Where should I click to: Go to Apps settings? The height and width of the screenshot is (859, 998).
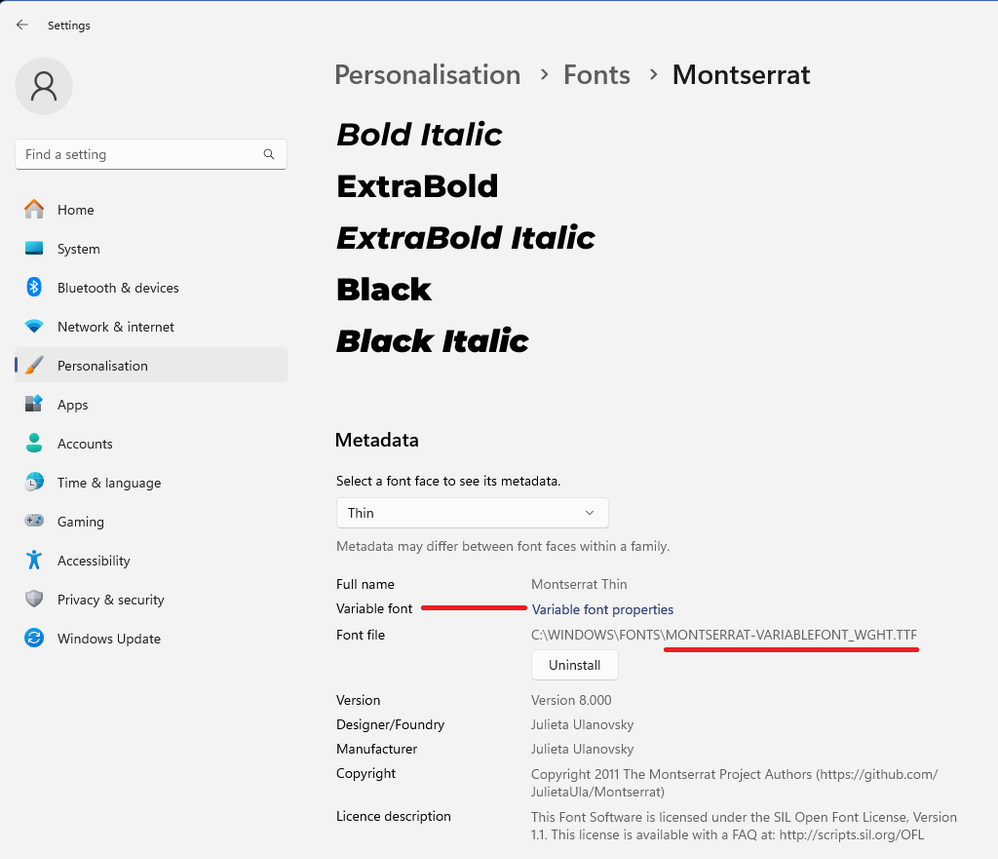tap(72, 405)
